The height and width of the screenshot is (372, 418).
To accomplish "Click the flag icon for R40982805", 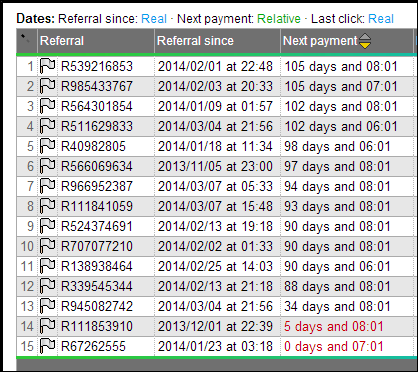I will 47,146.
